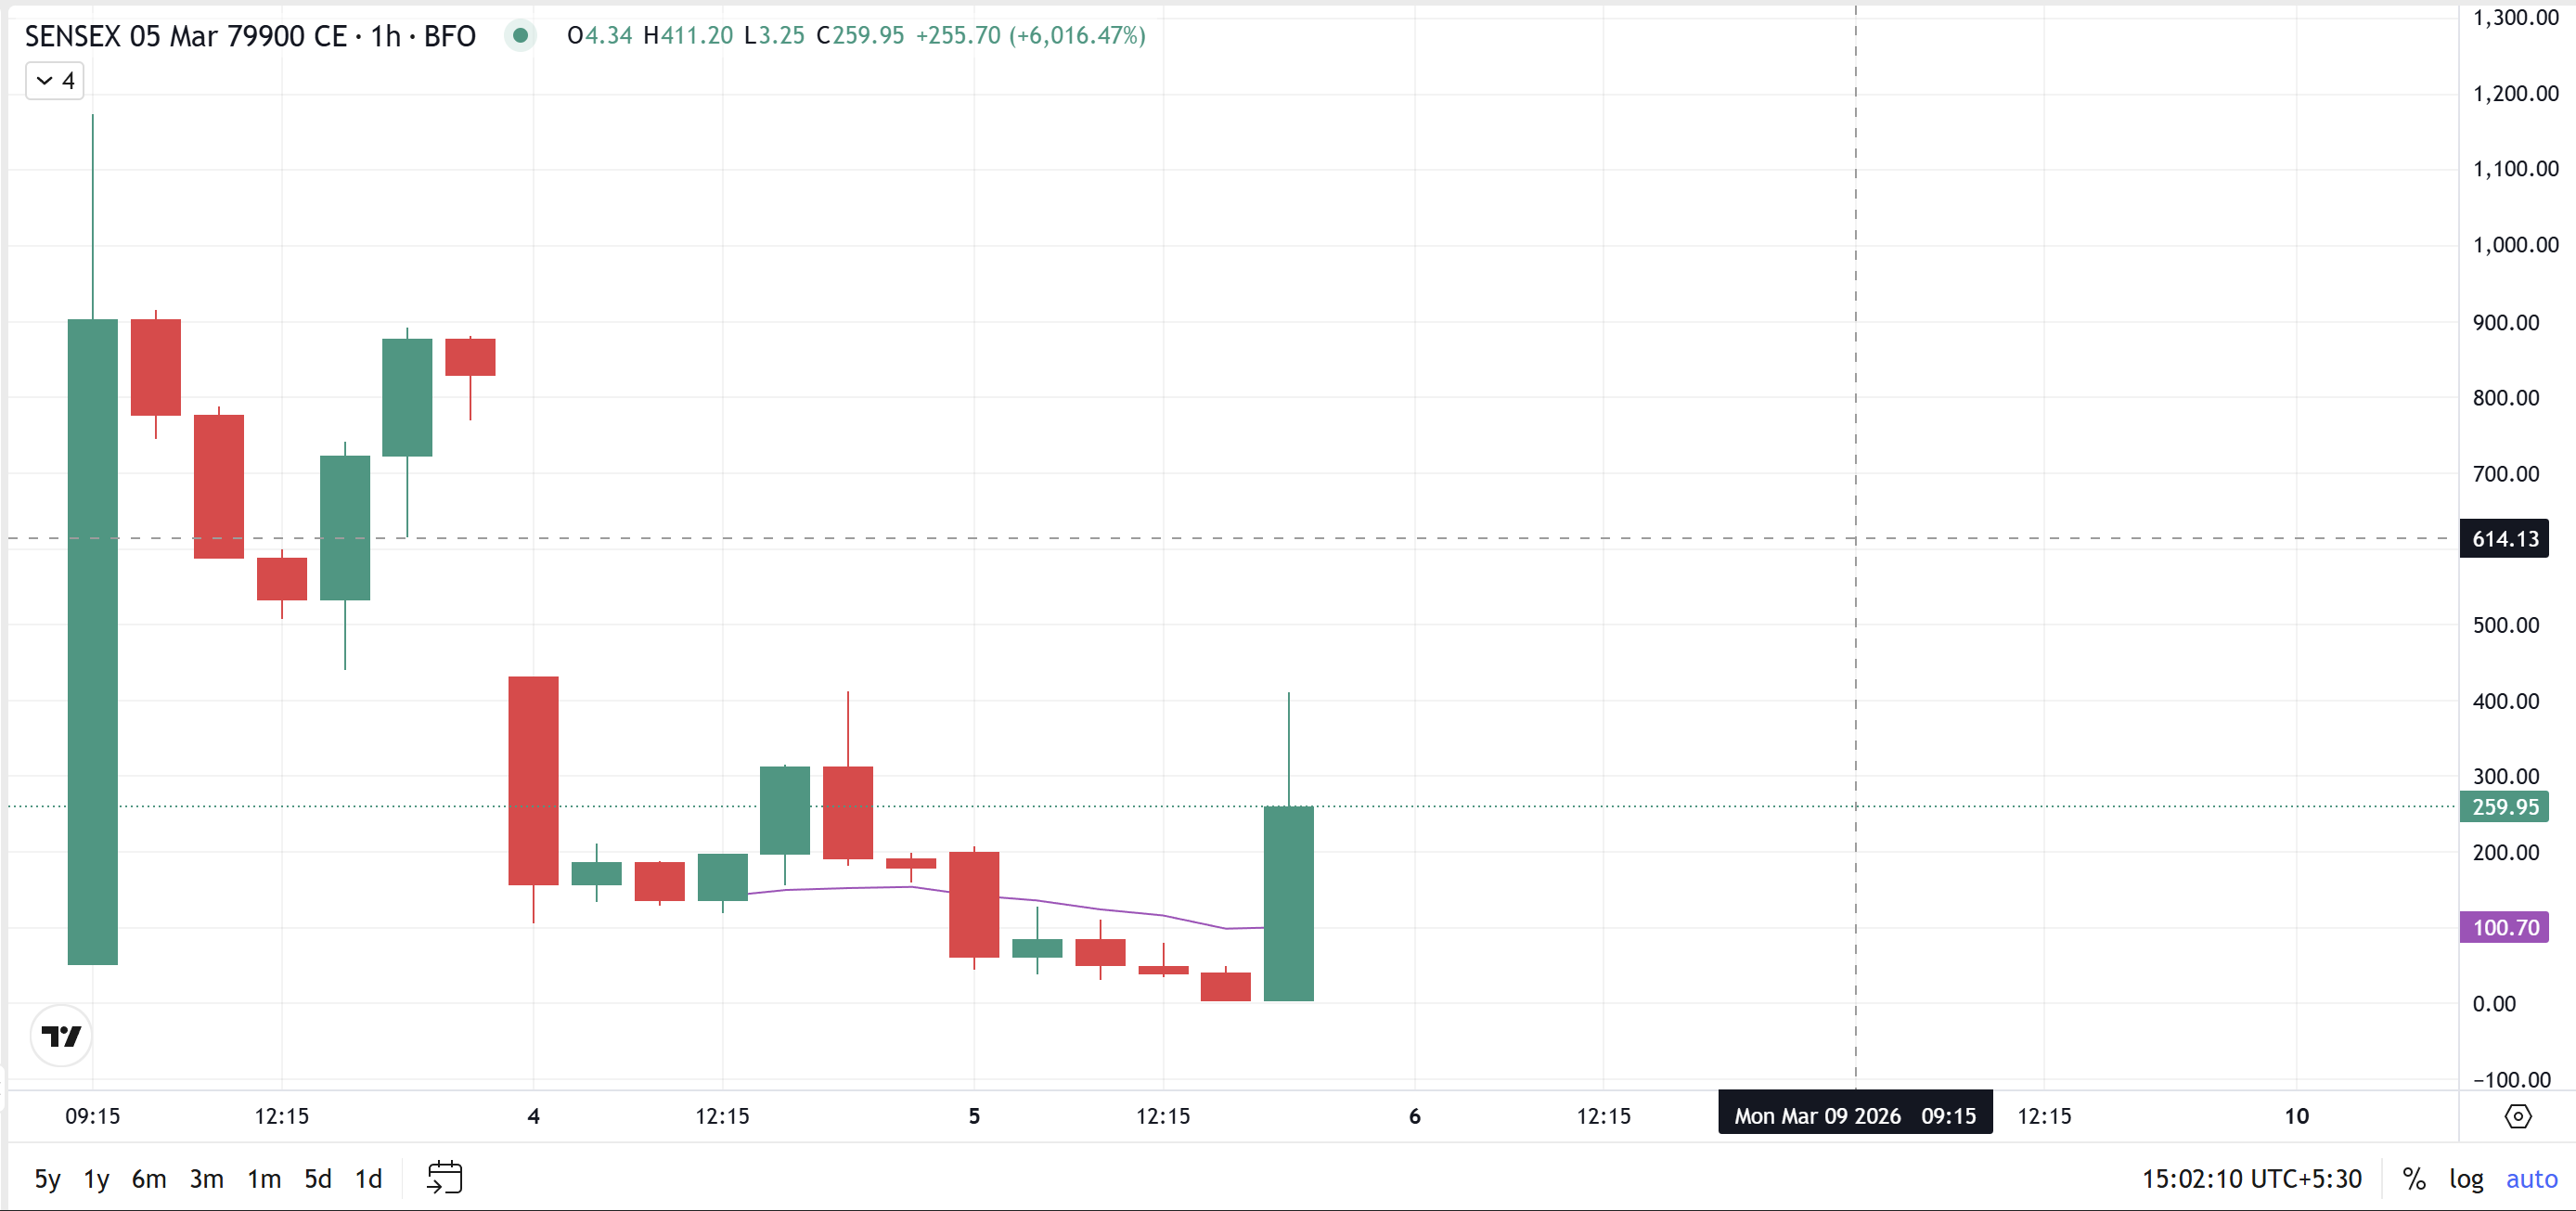Toggle logarithmic scale mode
The width and height of the screenshot is (2576, 1211).
[2465, 1179]
